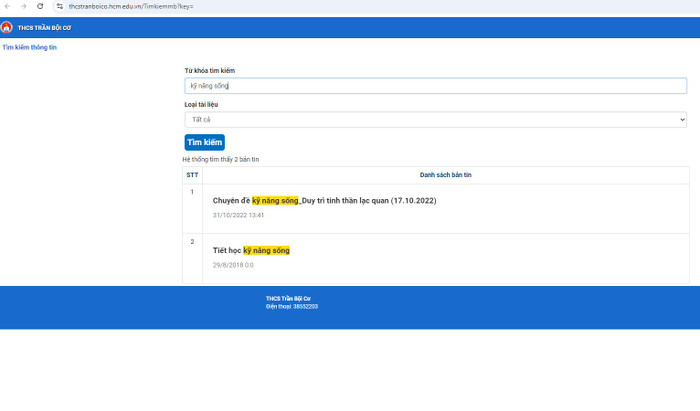Open the 'Tiết học kỹ năng sống' result
This screenshot has width=700, height=411.
coord(251,250)
